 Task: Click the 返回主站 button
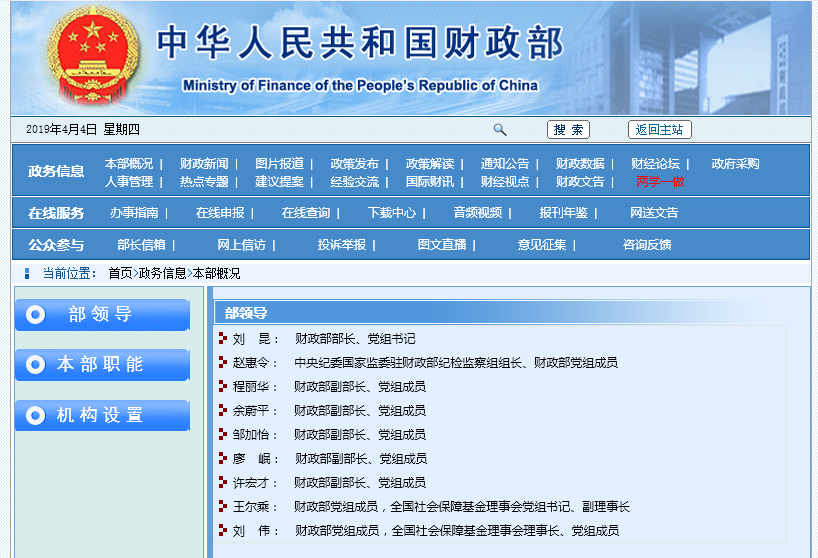[x=659, y=129]
